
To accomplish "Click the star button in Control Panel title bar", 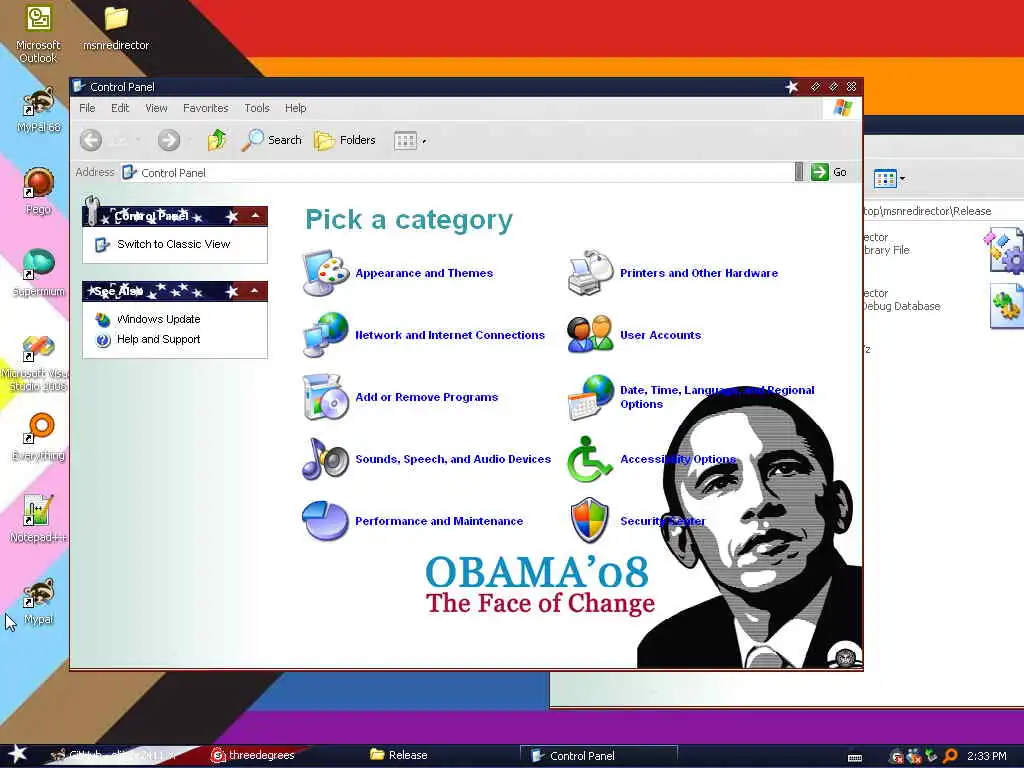I will pyautogui.click(x=792, y=87).
